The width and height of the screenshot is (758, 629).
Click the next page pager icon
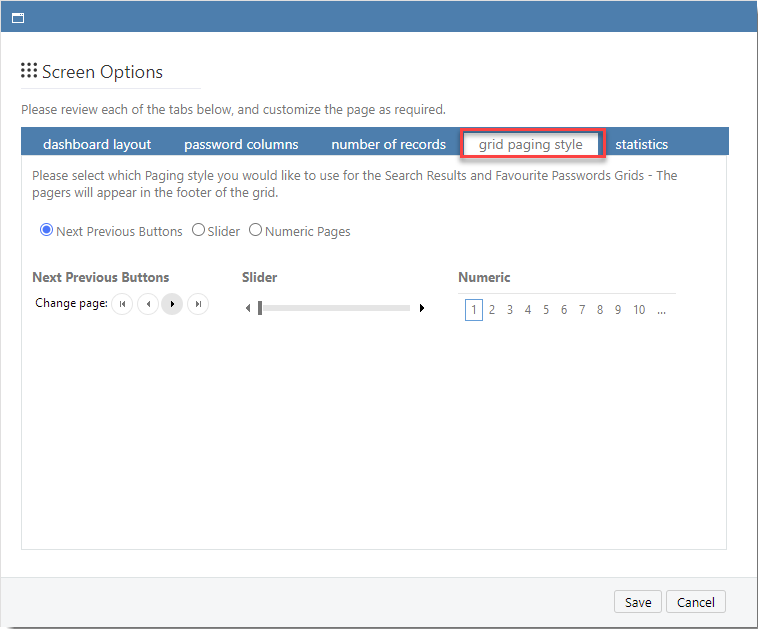[173, 304]
